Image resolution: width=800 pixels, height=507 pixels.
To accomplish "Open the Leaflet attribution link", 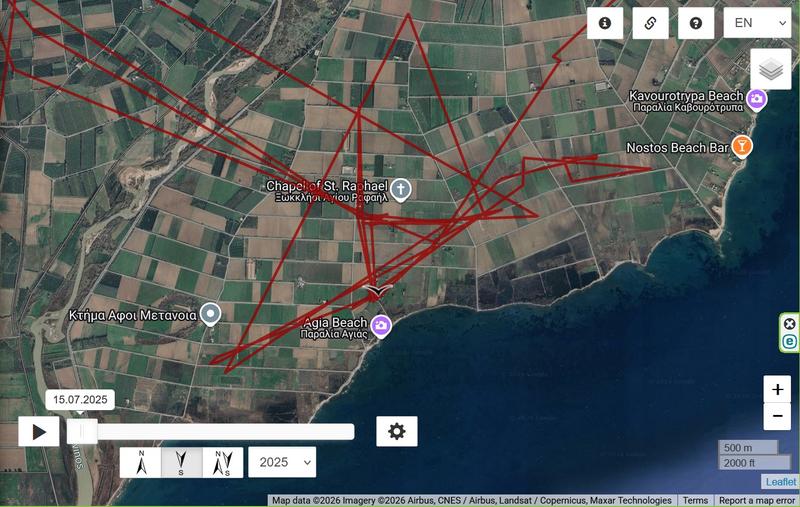I will tap(781, 481).
